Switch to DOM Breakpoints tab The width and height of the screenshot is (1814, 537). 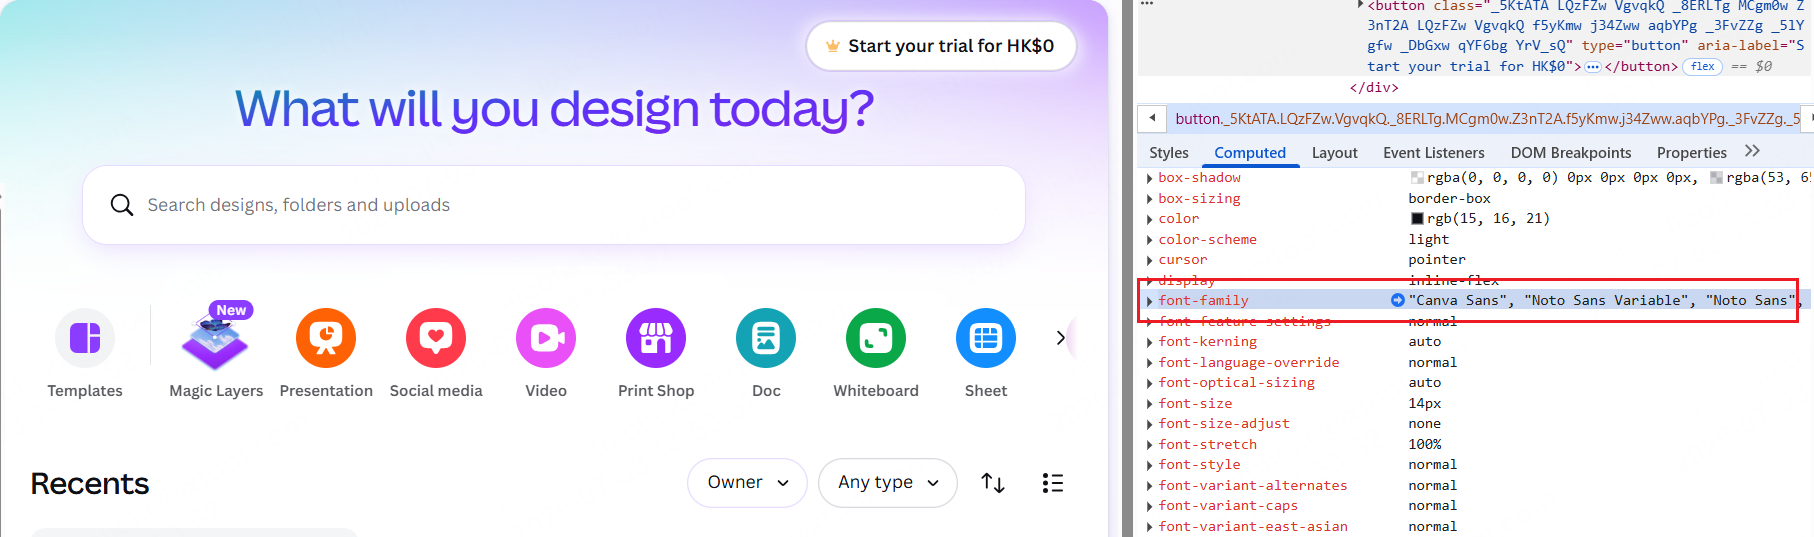click(1571, 153)
